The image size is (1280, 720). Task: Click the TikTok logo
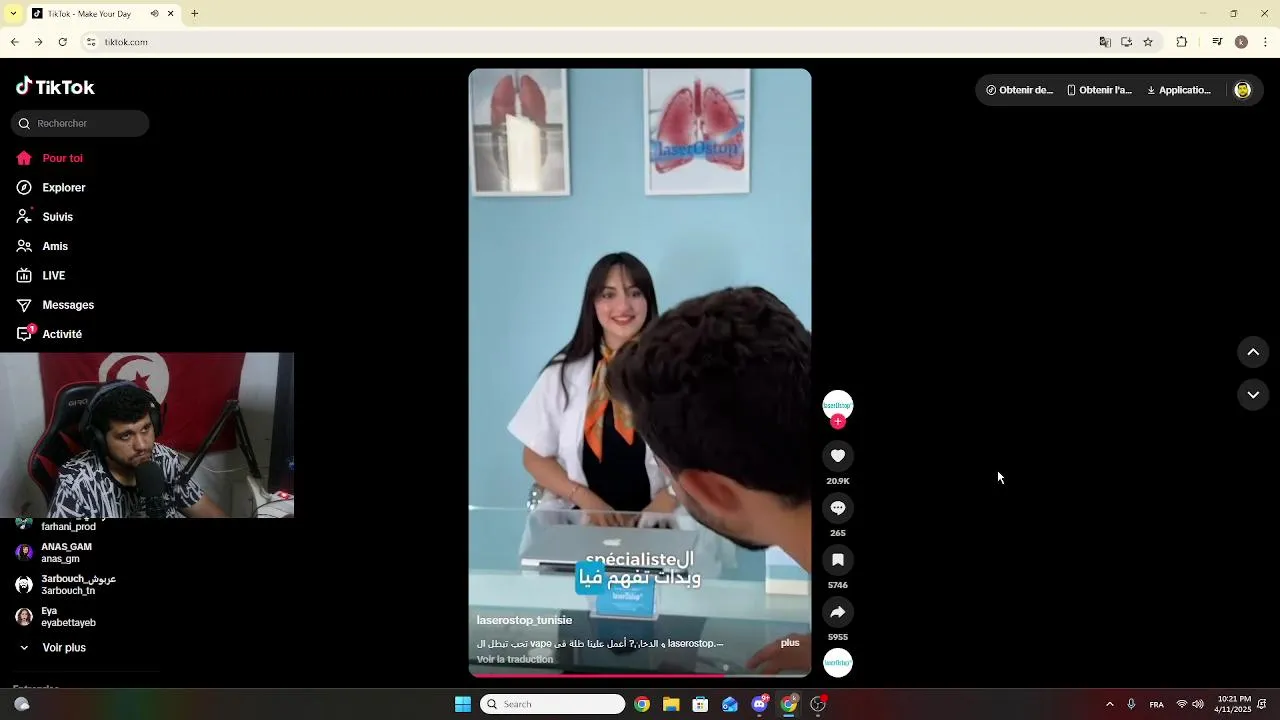coord(55,87)
